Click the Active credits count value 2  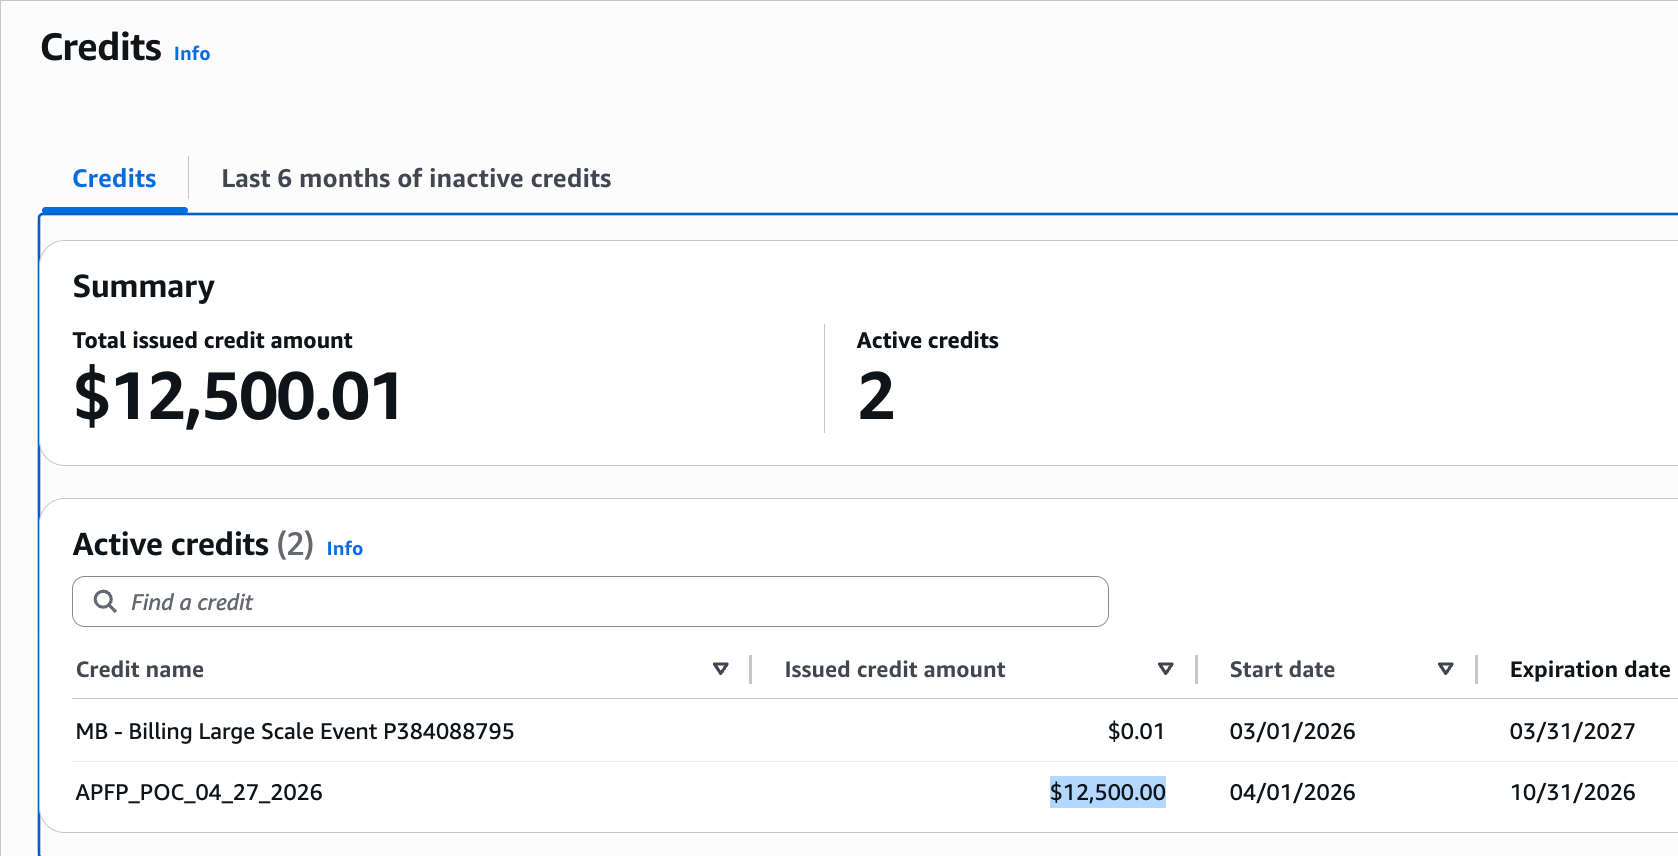click(x=876, y=396)
